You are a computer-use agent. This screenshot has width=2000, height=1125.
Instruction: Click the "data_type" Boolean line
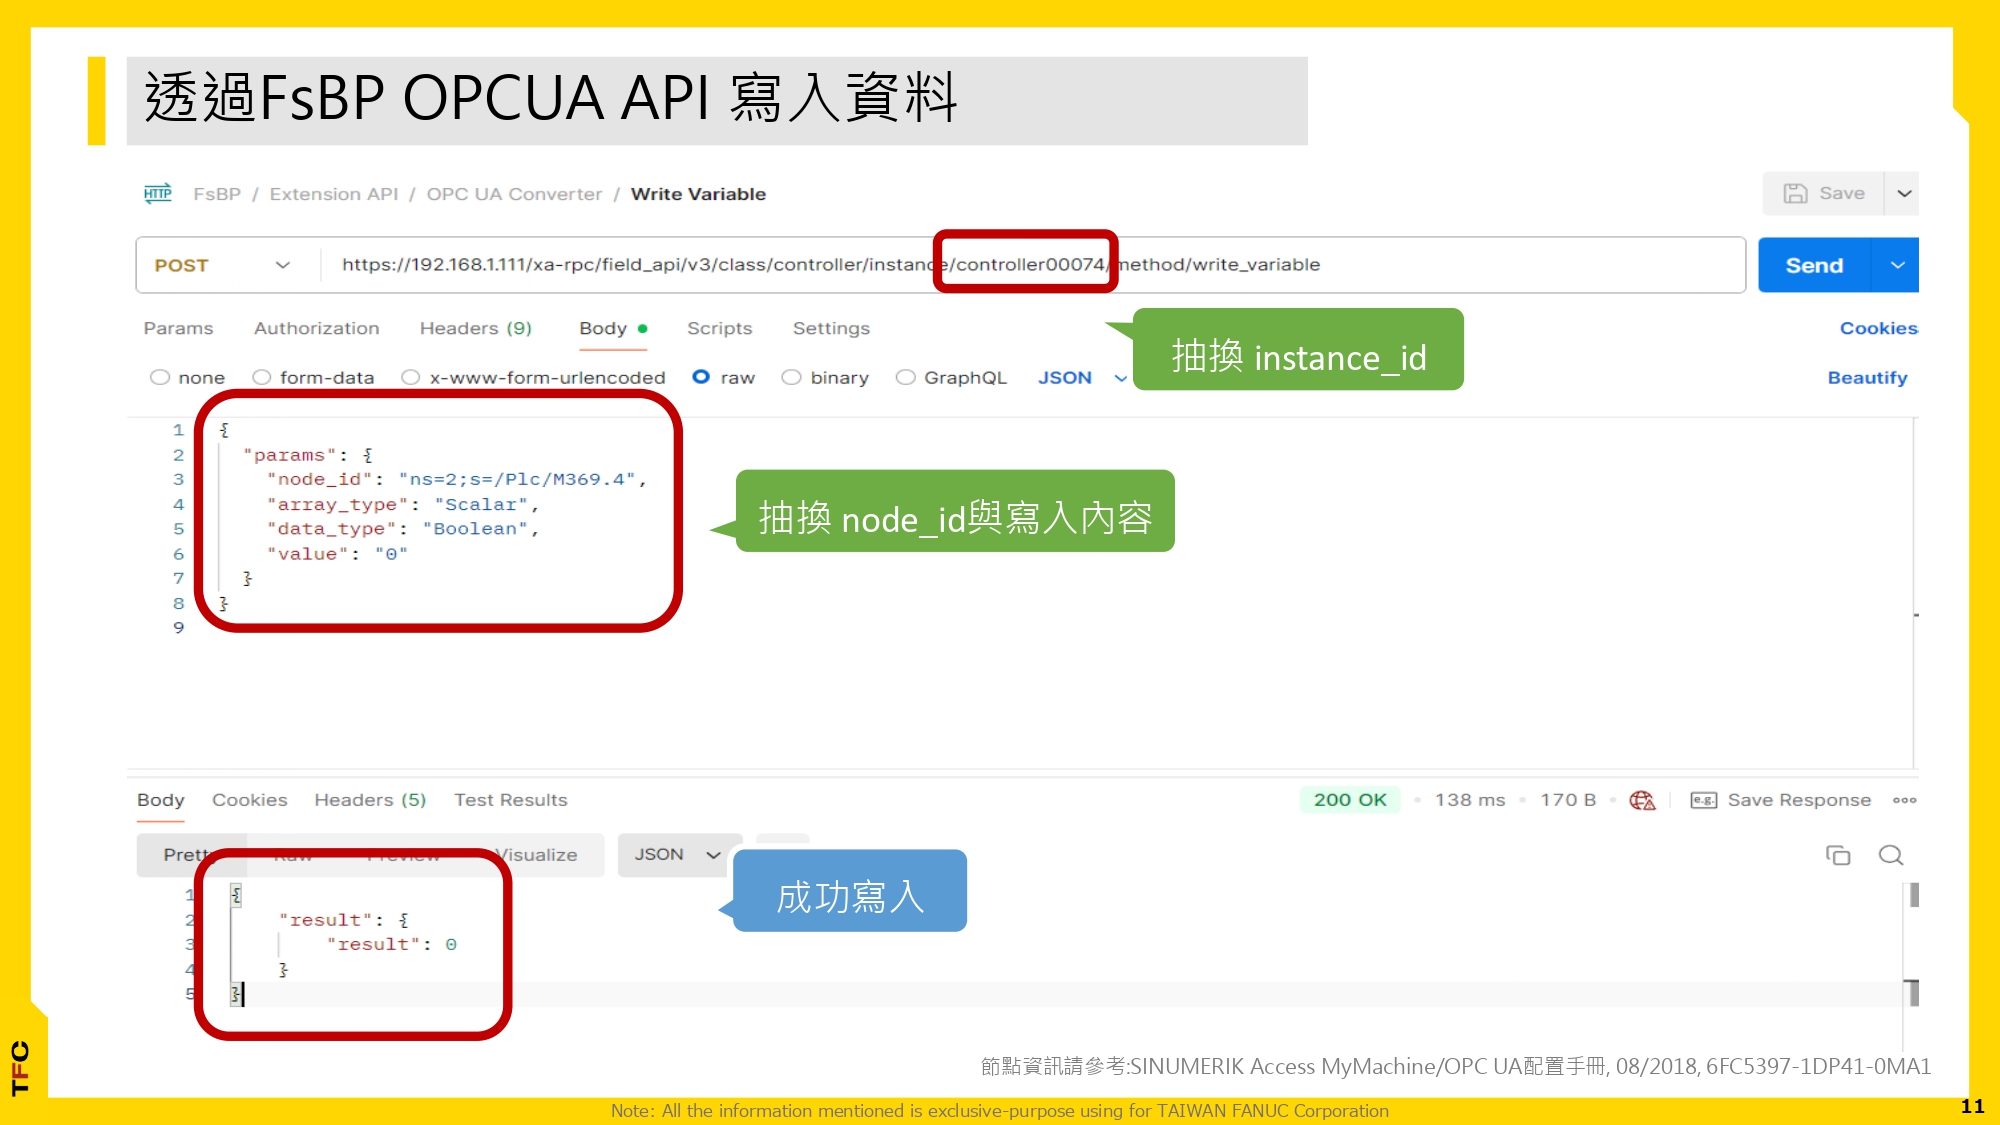[402, 528]
